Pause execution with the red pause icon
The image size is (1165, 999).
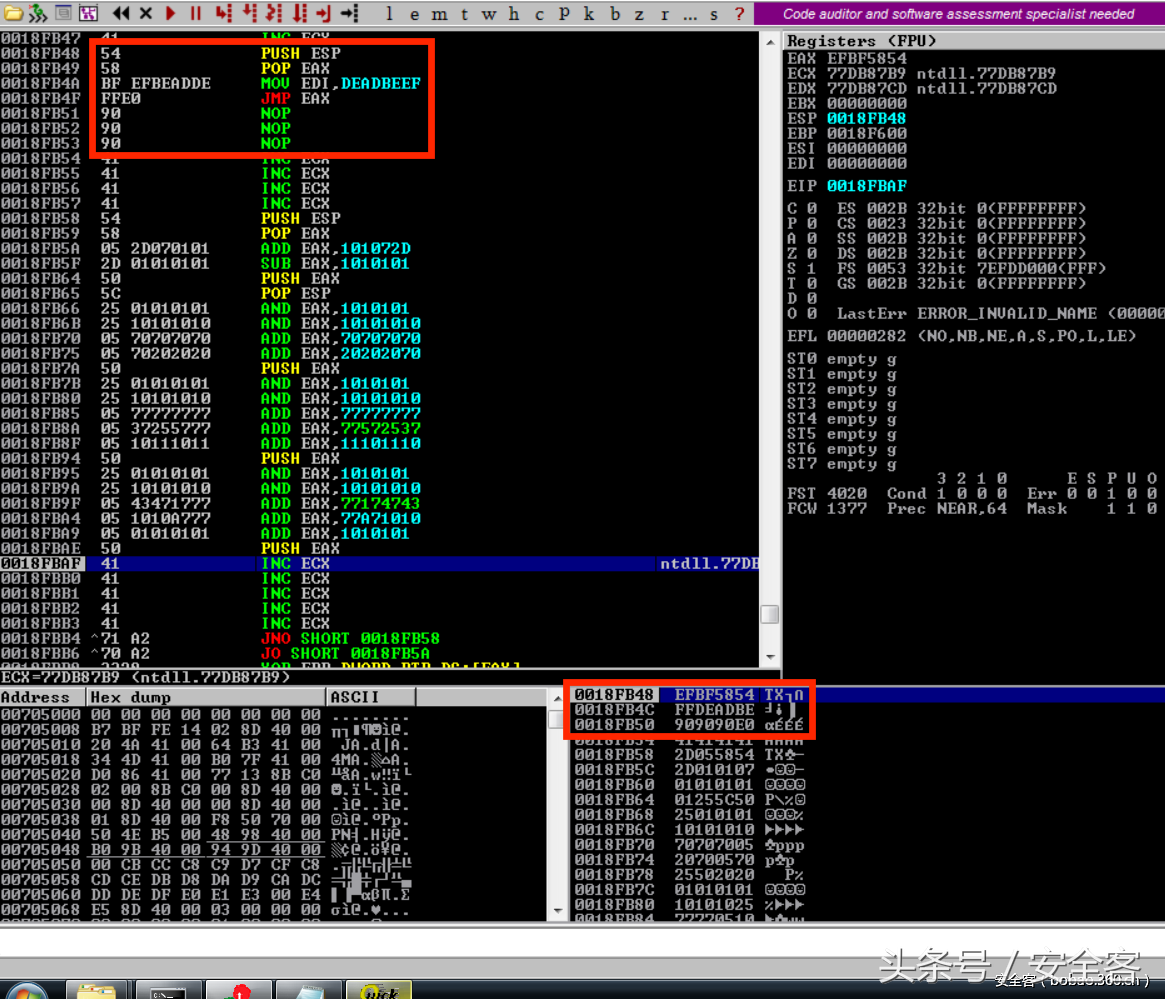(x=195, y=13)
